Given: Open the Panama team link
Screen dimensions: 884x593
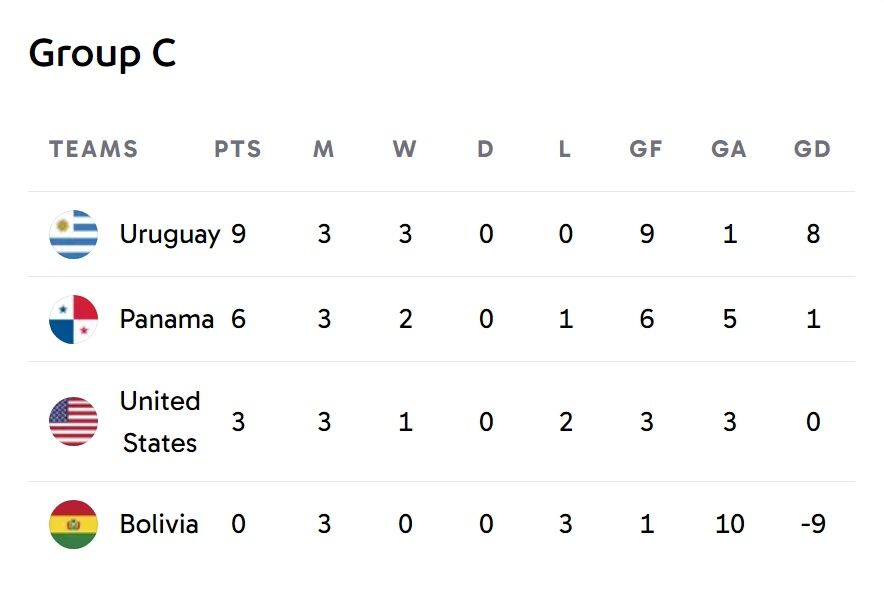Looking at the screenshot, I should pyautogui.click(x=166, y=320).
